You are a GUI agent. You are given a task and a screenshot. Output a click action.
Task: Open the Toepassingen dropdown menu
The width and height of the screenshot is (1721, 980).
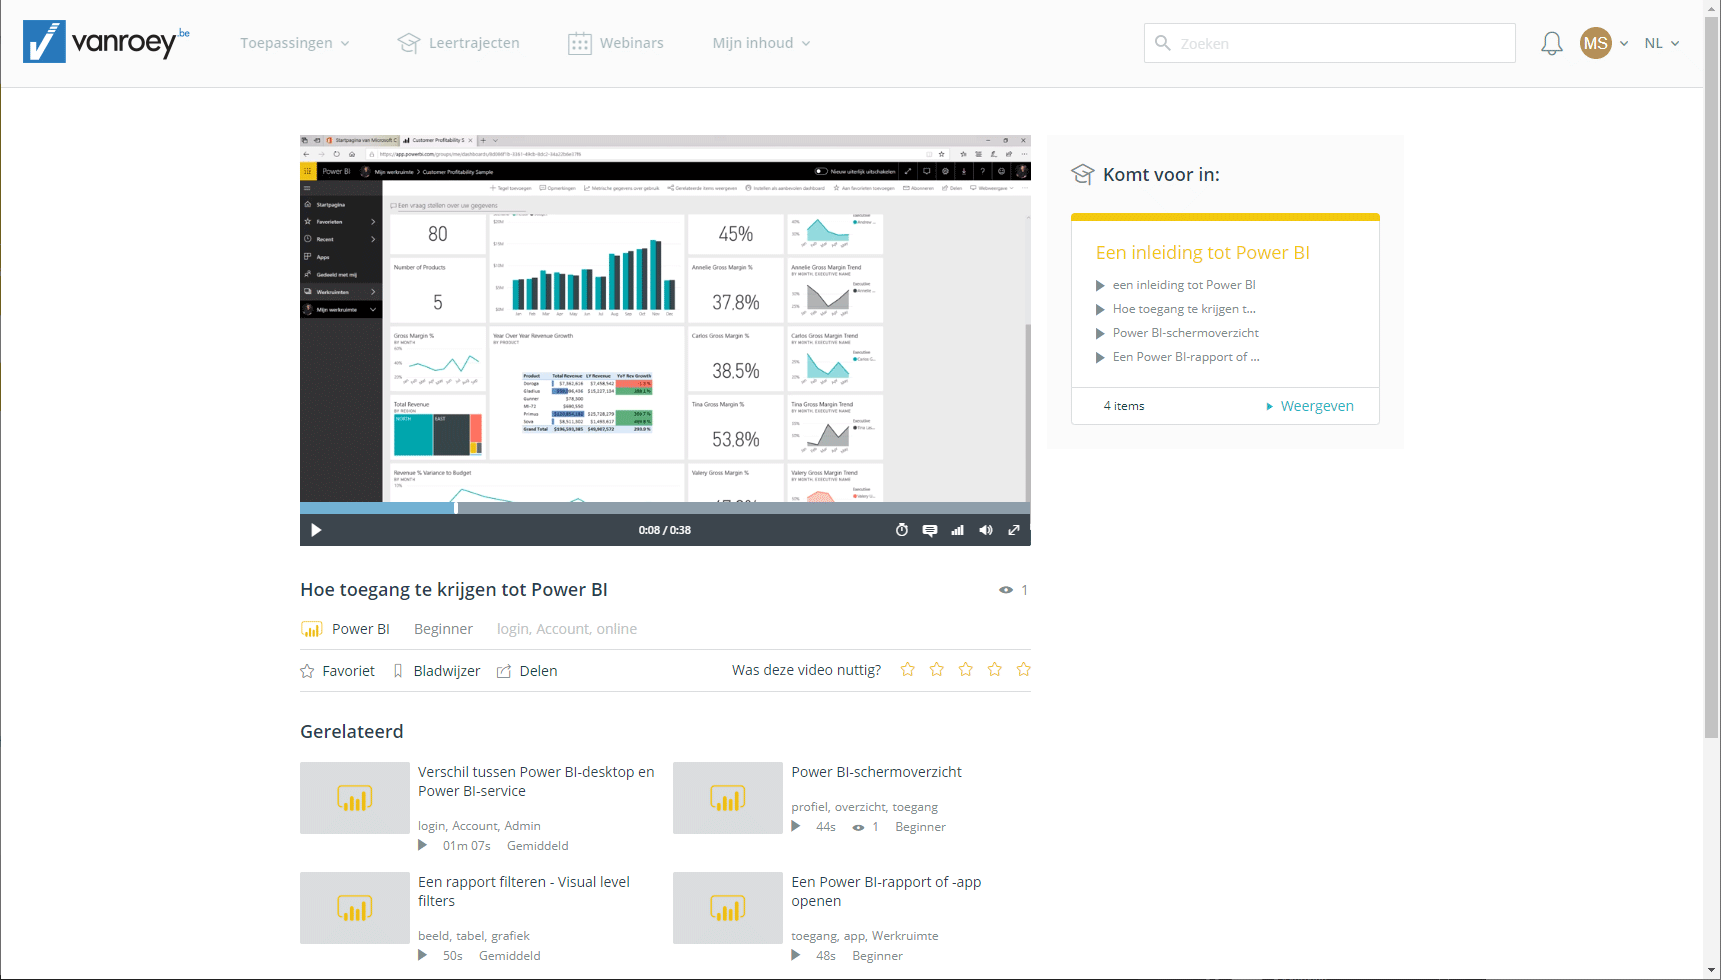click(295, 43)
